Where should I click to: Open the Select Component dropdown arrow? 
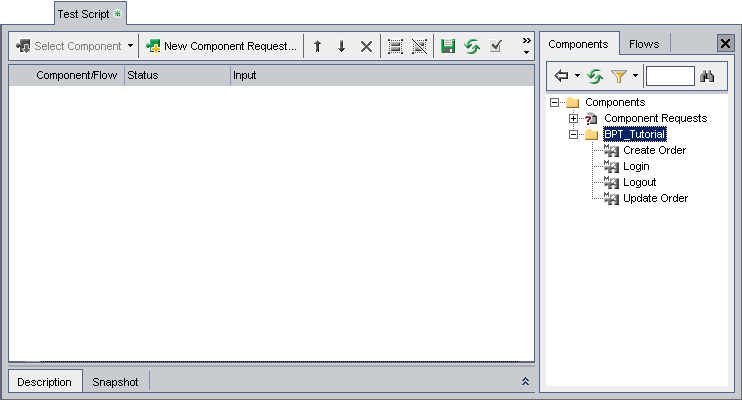pyautogui.click(x=130, y=46)
